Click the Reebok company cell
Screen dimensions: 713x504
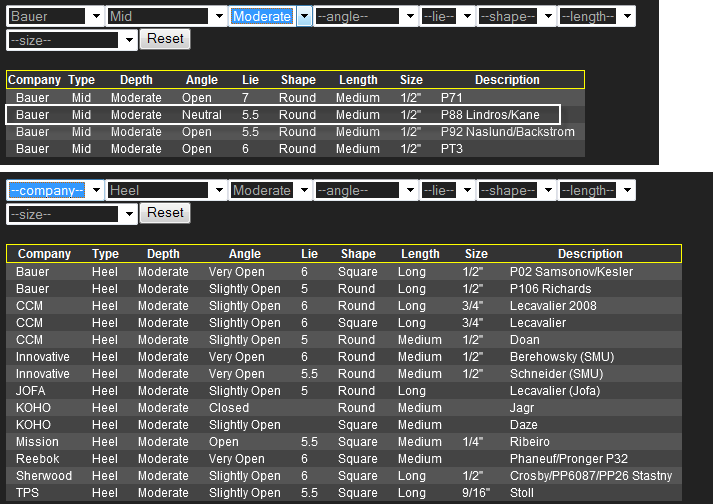[38, 459]
